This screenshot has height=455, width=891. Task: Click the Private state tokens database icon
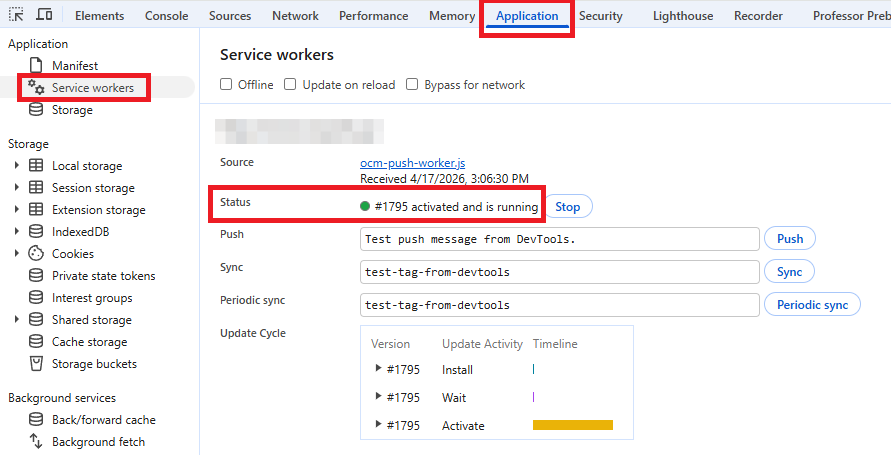tap(36, 275)
